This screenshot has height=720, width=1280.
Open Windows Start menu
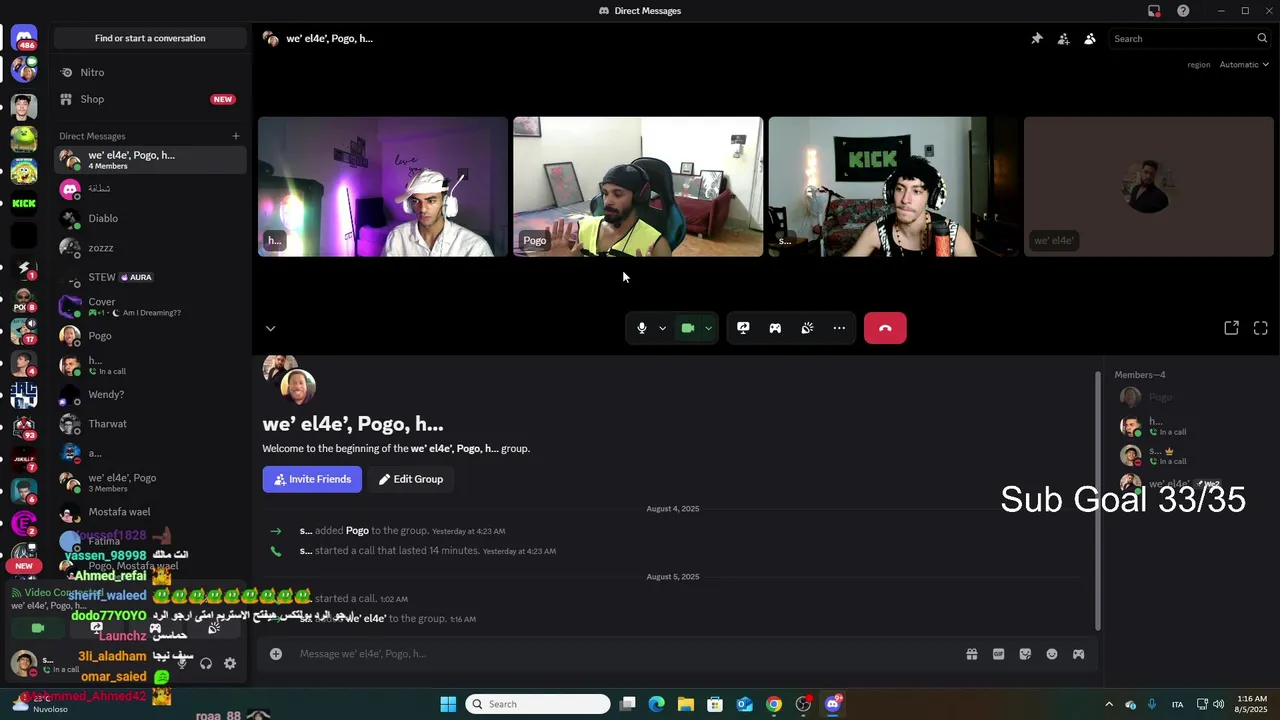pyautogui.click(x=448, y=704)
